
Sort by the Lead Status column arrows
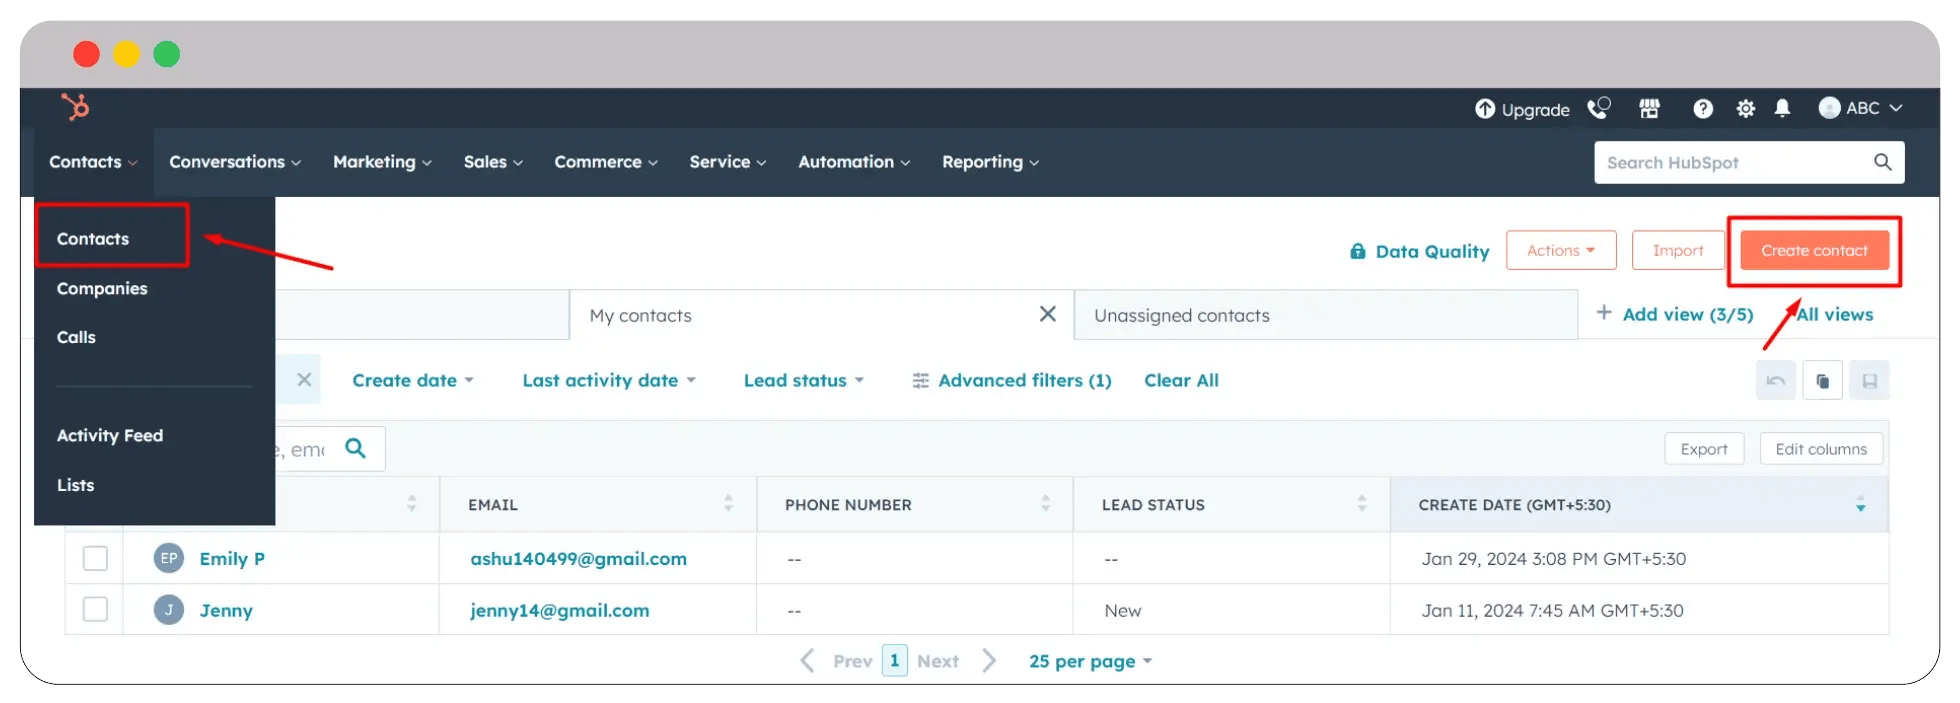point(1361,503)
